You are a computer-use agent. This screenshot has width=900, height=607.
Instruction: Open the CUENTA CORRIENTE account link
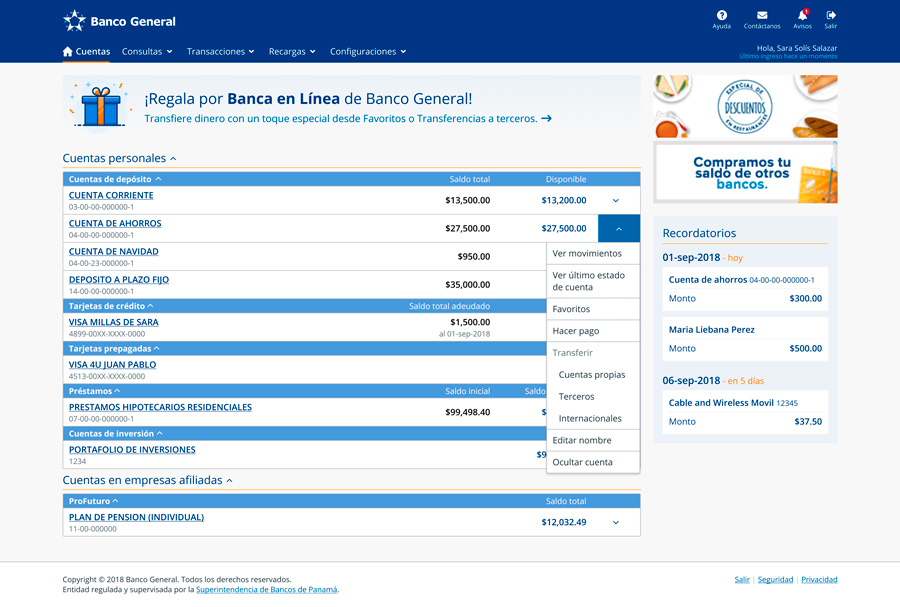point(111,195)
